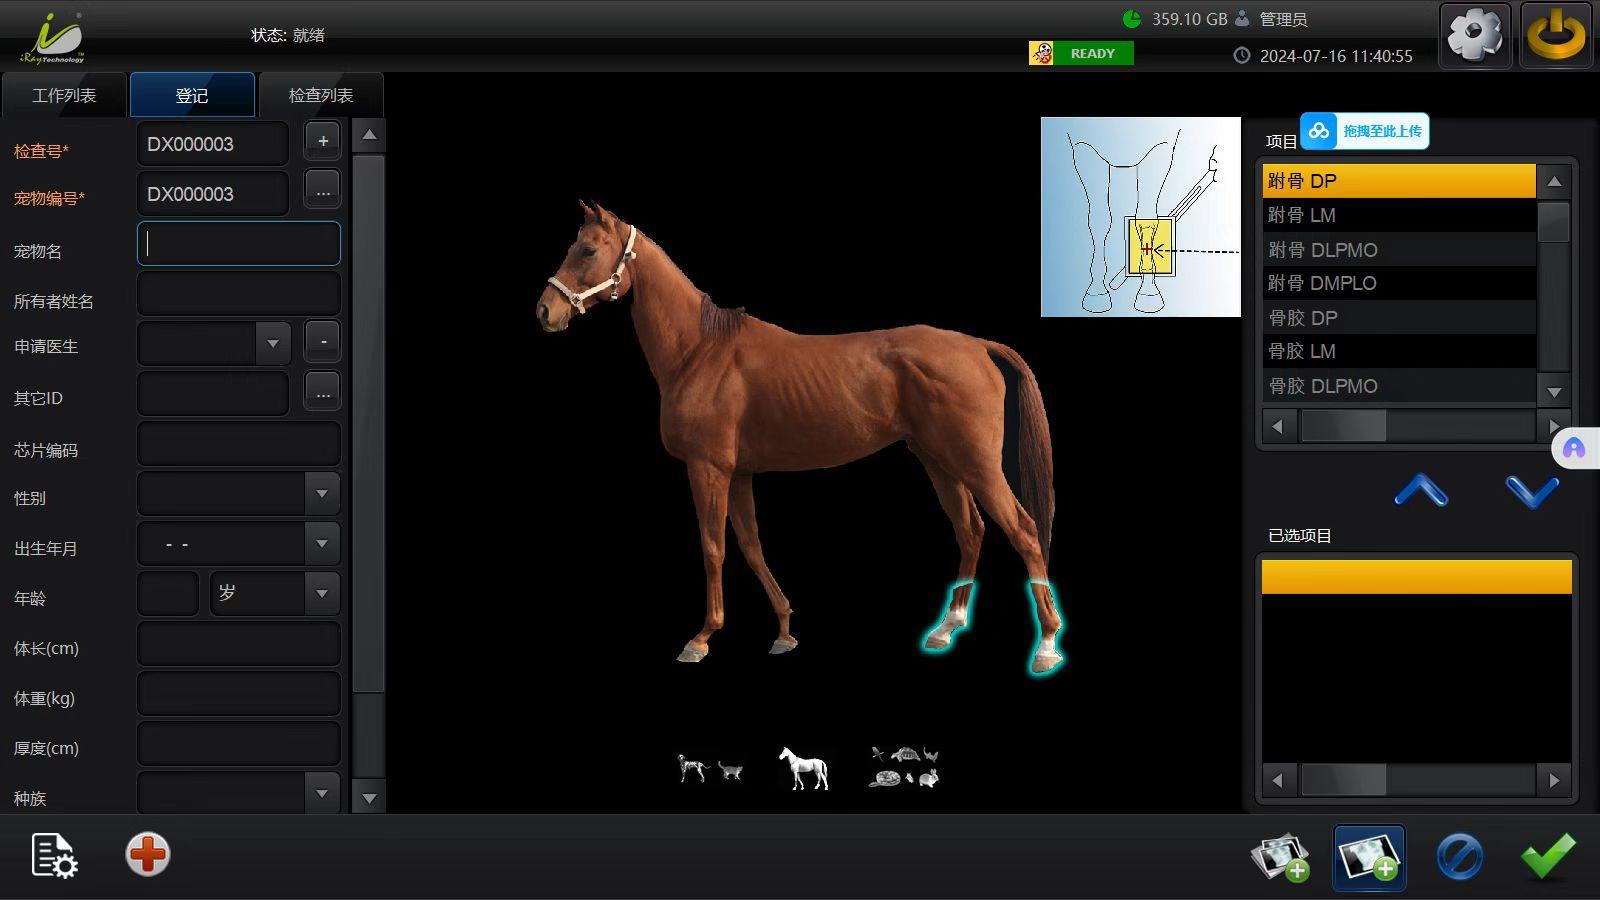Select the exotic small animals icon
Viewport: 1600px width, 900px height.
904,768
